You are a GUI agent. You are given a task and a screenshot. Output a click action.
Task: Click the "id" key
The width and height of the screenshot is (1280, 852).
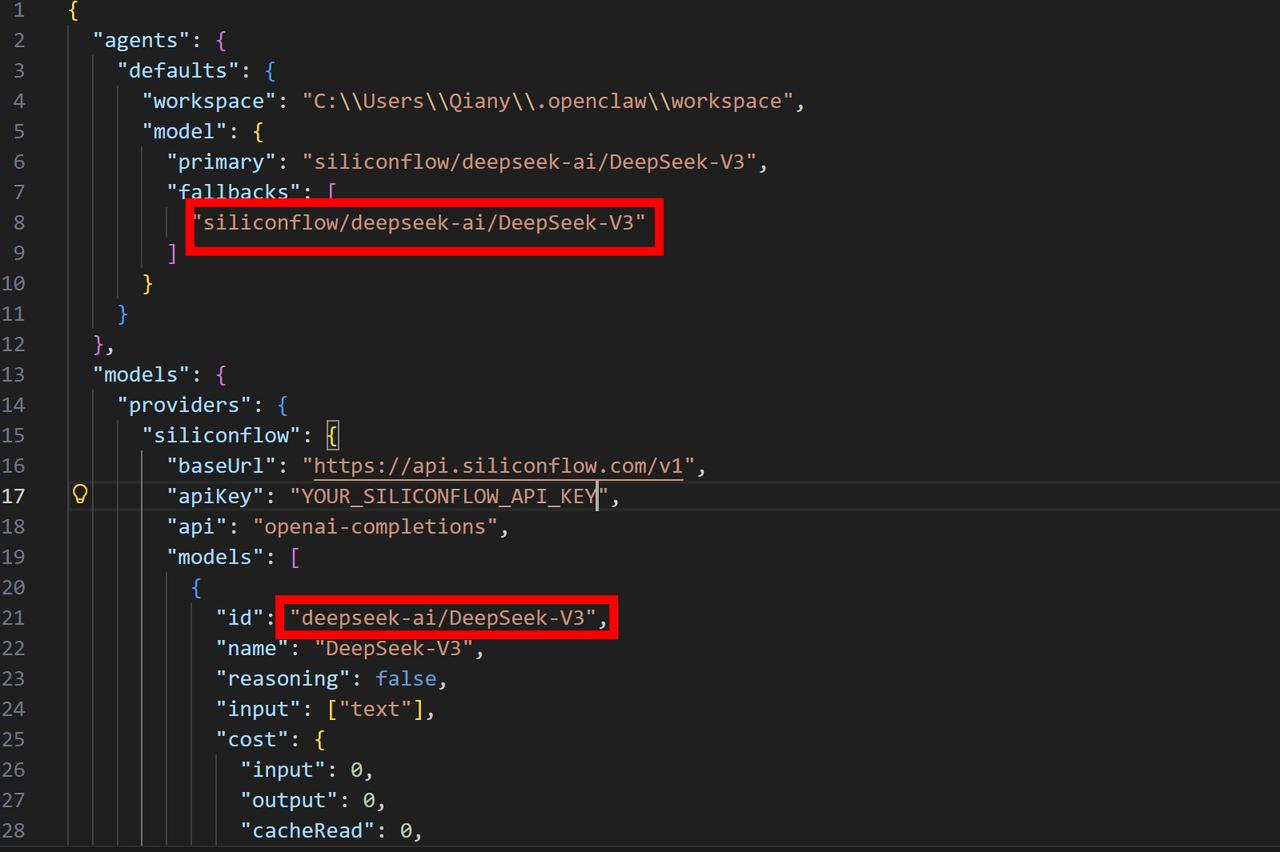point(240,617)
